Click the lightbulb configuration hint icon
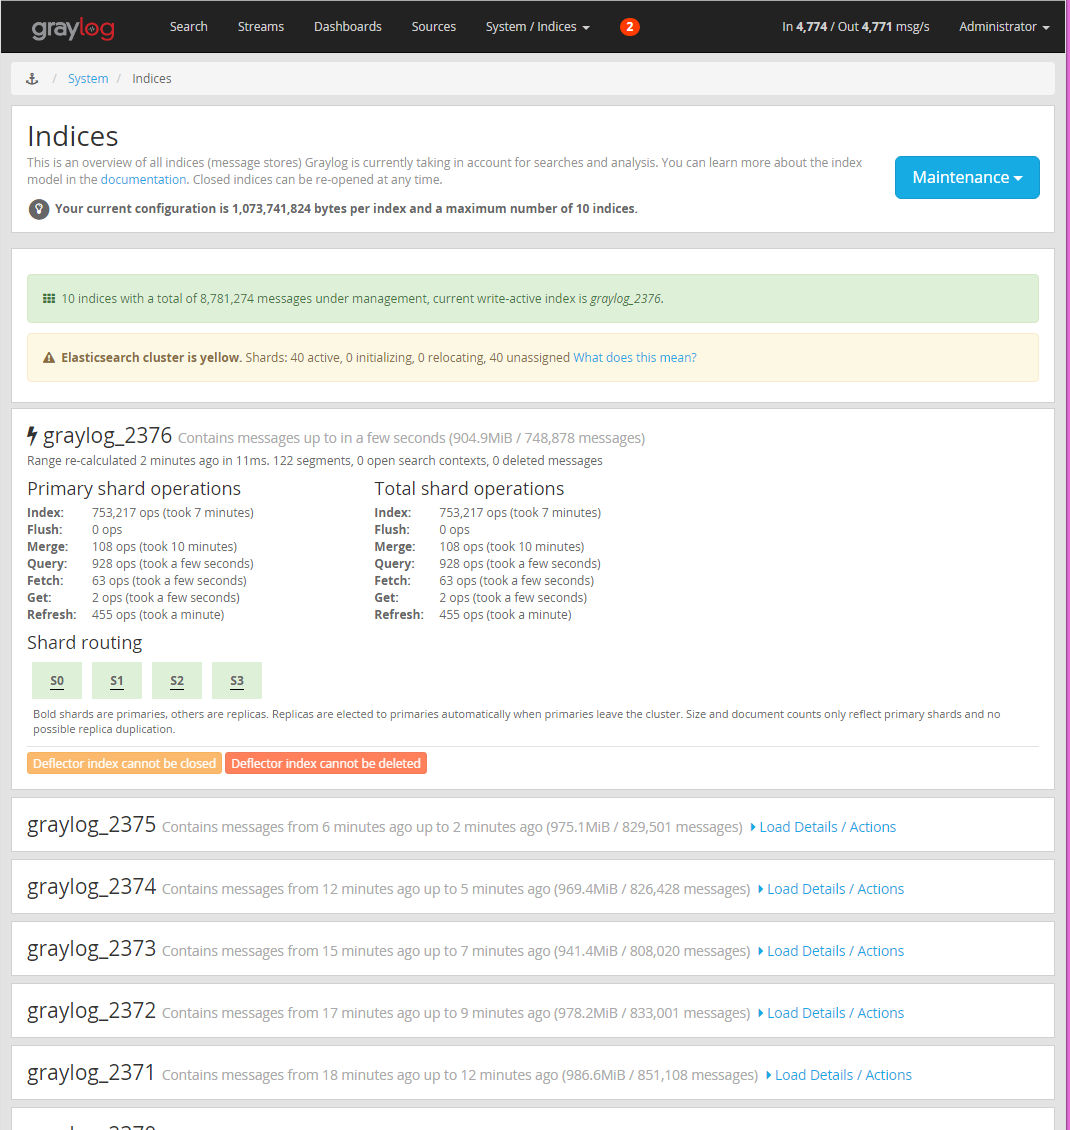Viewport: 1070px width, 1130px height. tap(38, 209)
